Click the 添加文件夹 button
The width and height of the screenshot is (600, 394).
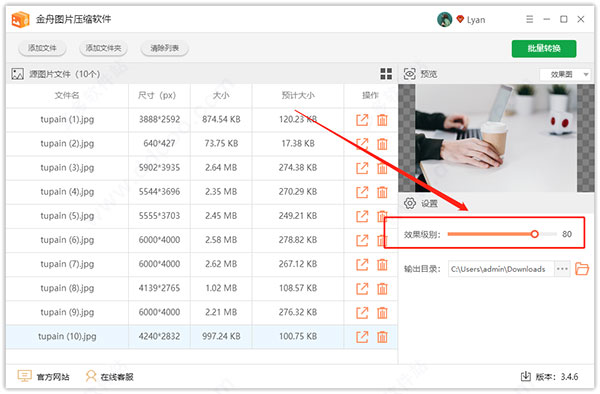tap(103, 48)
